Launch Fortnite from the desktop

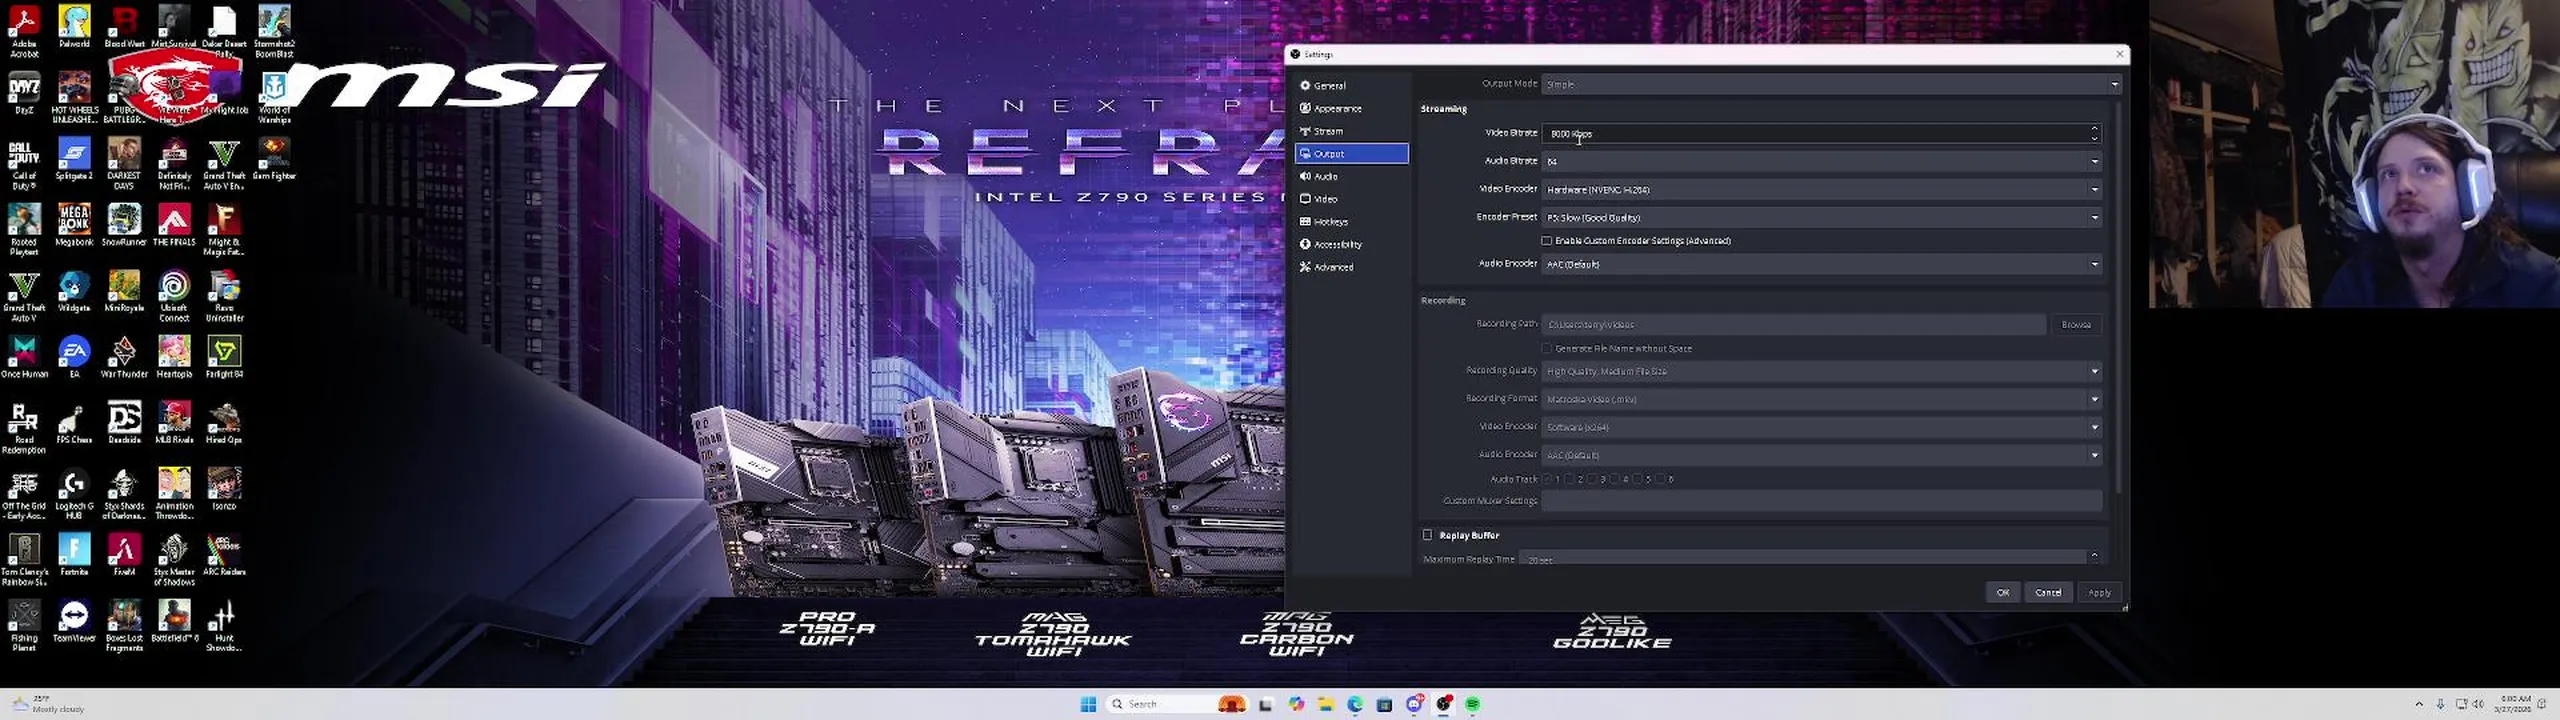pyautogui.click(x=74, y=555)
